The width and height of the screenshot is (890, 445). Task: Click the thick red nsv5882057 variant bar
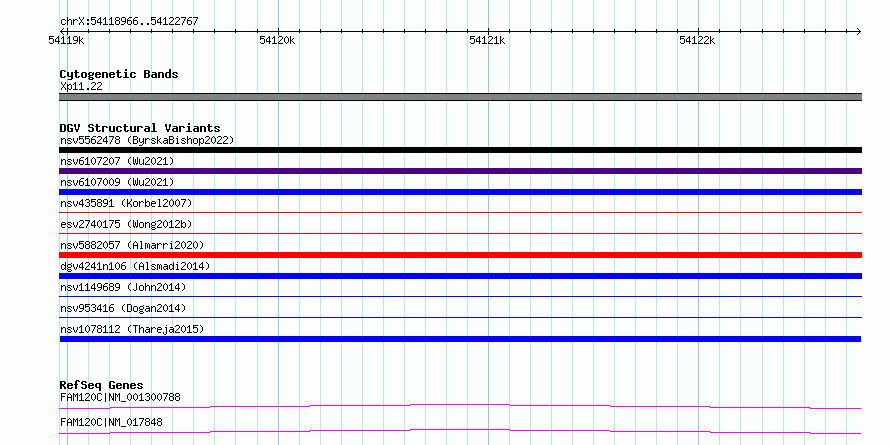pos(460,255)
